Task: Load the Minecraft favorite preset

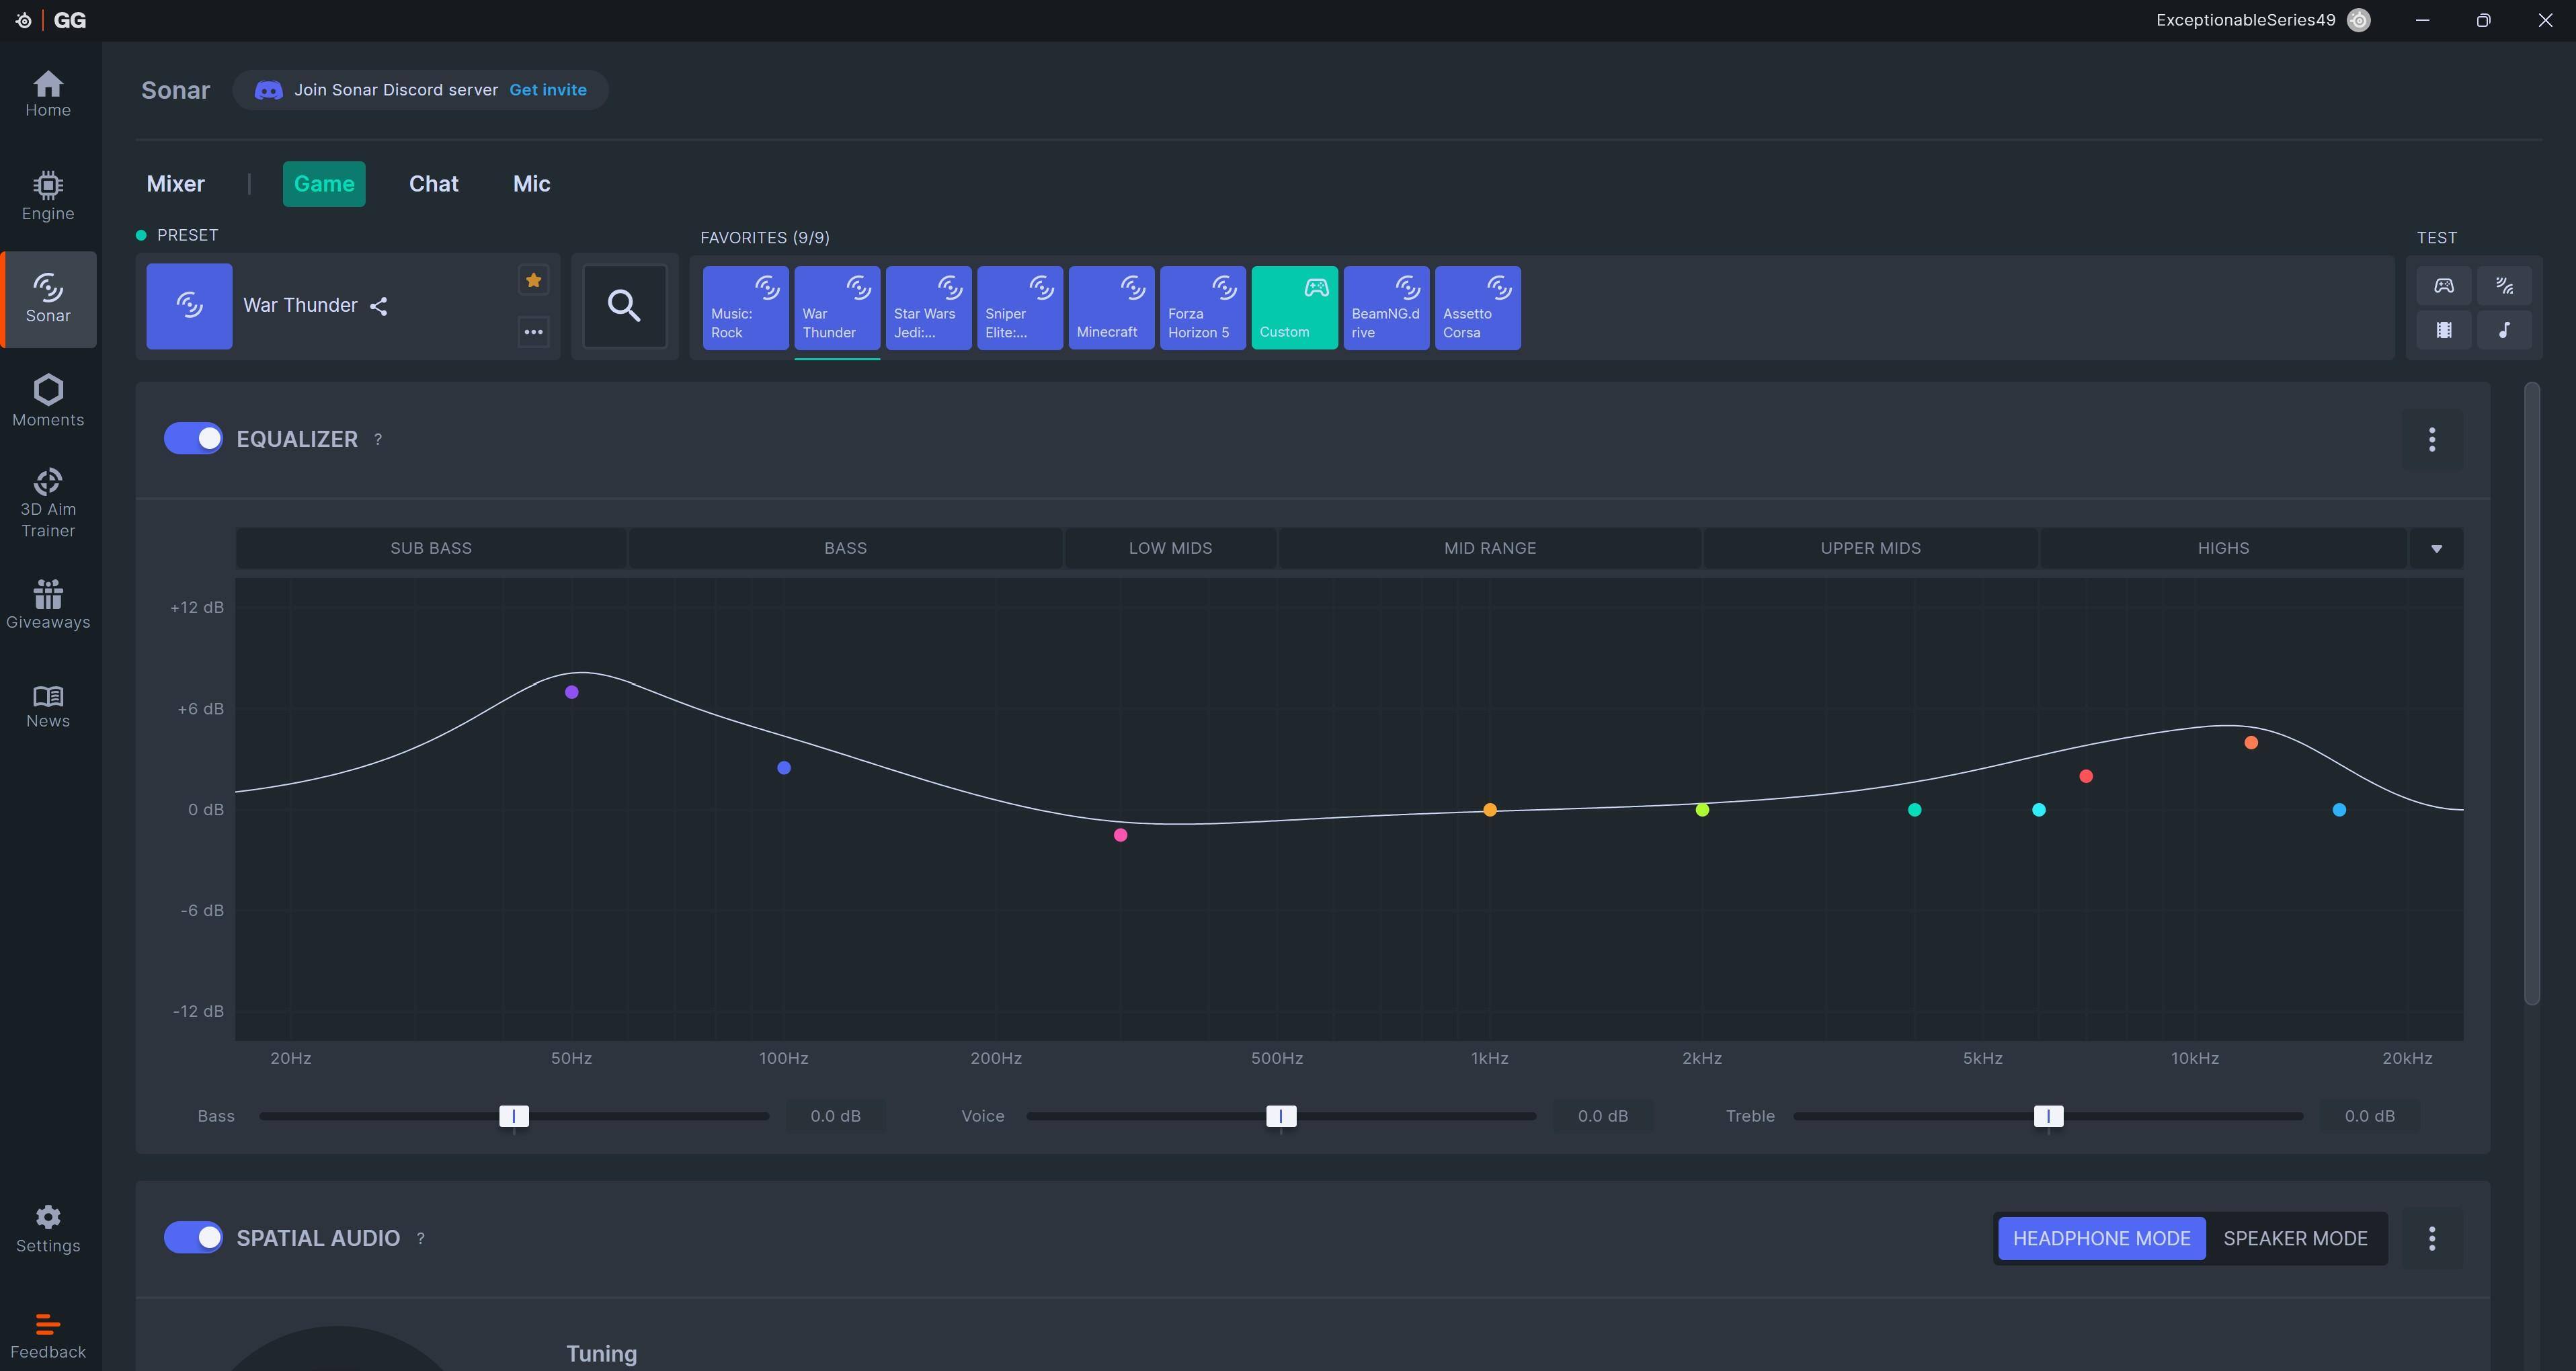Action: (x=1112, y=308)
